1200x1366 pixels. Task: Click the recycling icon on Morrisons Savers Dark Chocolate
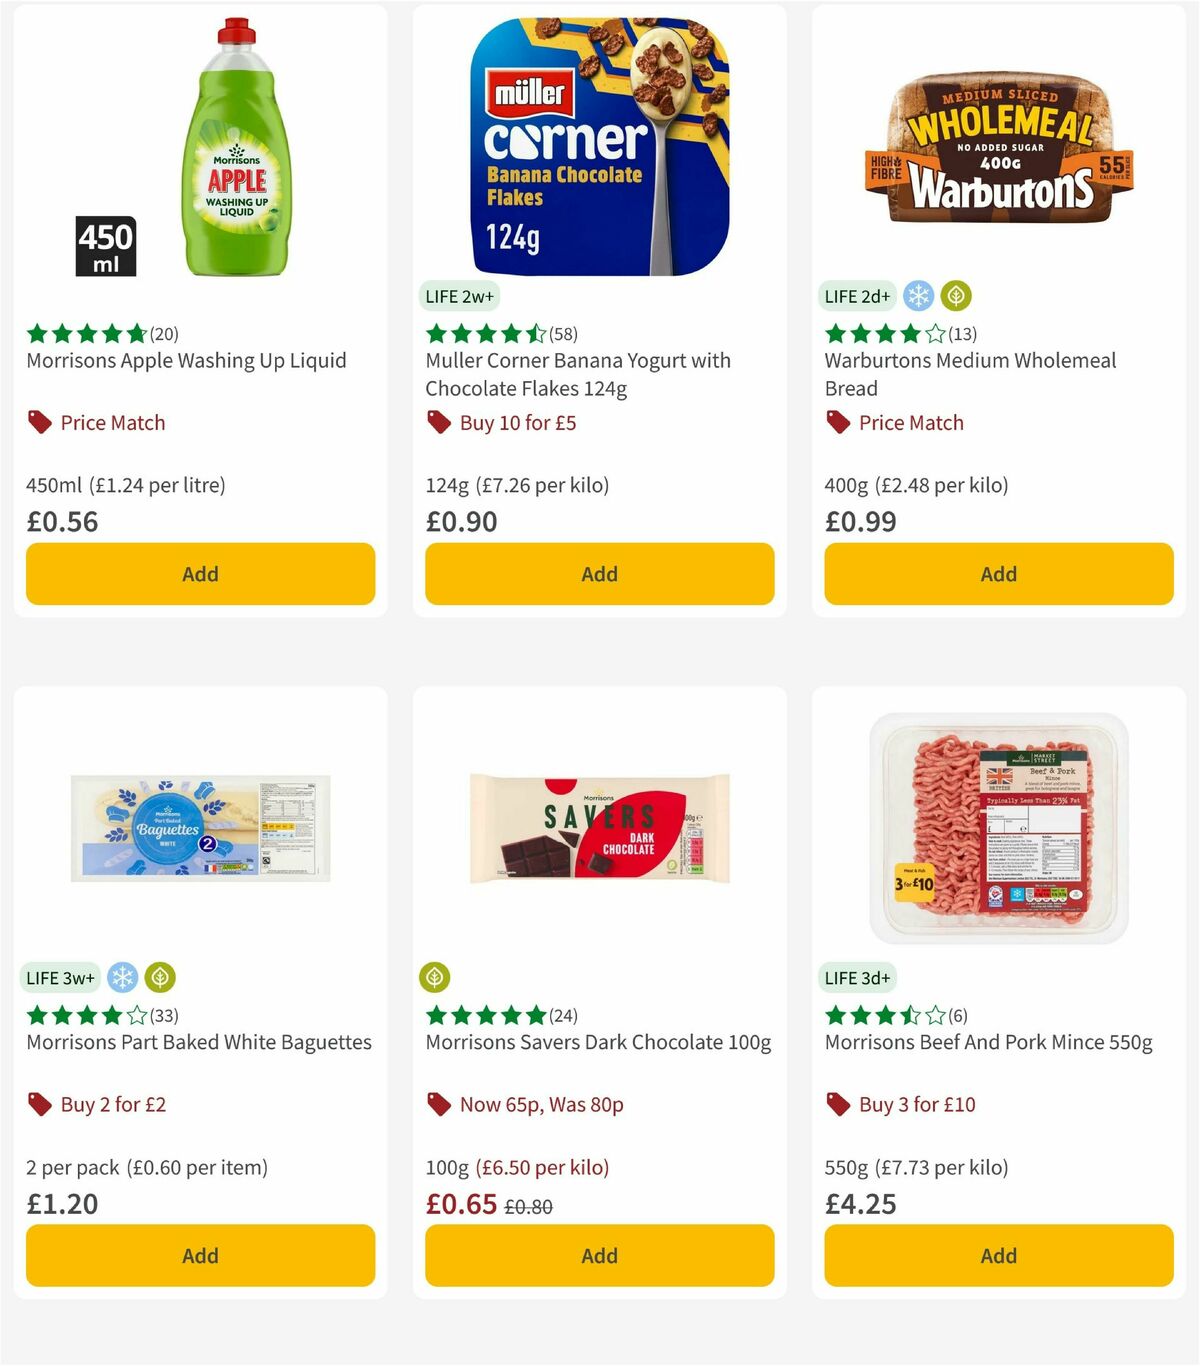pyautogui.click(x=437, y=977)
